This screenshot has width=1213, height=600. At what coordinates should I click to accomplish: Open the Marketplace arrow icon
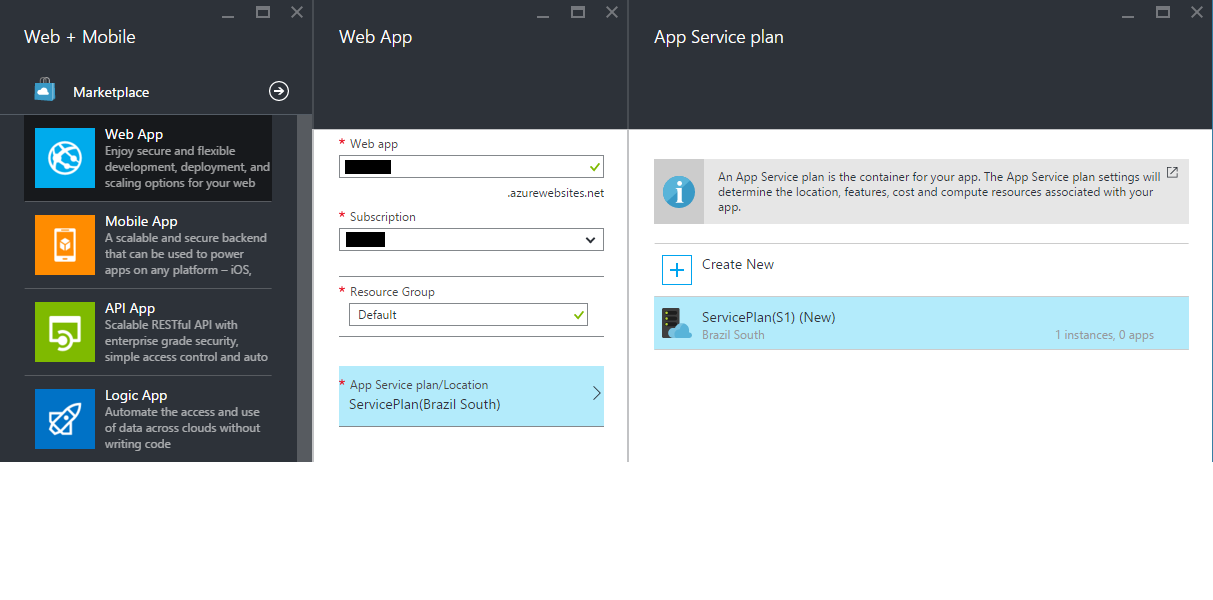click(x=279, y=91)
